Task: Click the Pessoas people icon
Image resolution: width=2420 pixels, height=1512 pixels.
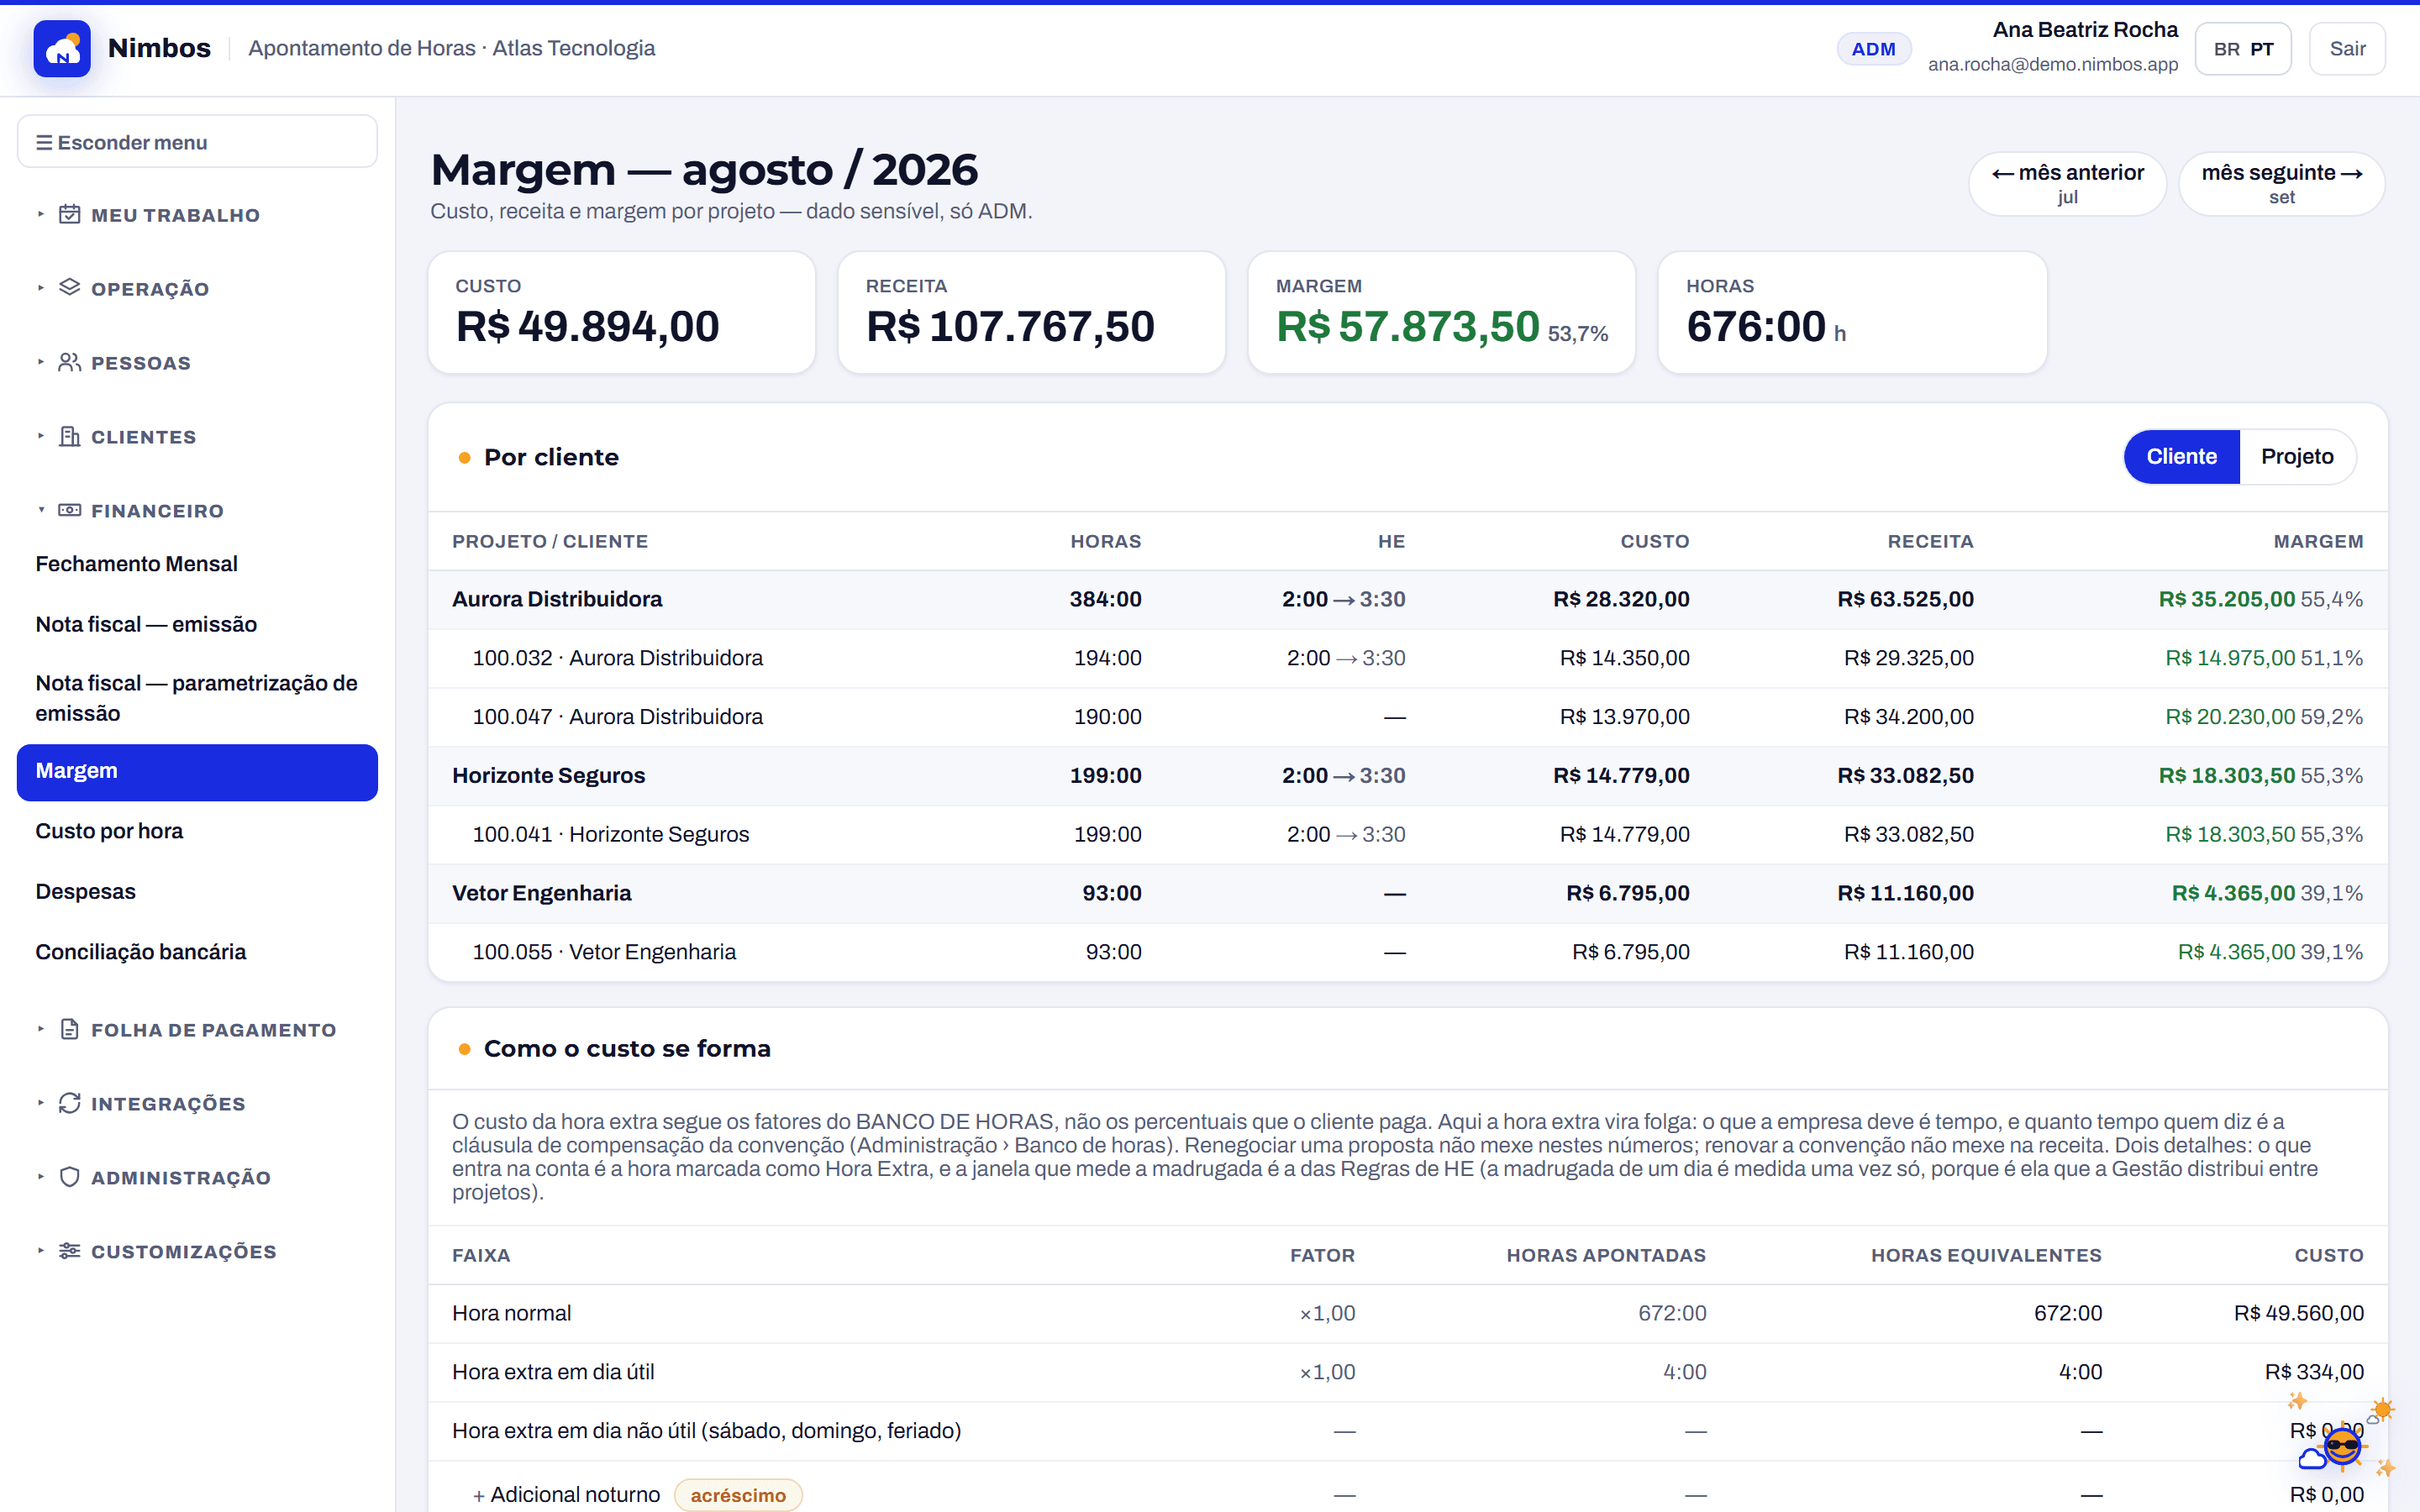Action: 69,362
